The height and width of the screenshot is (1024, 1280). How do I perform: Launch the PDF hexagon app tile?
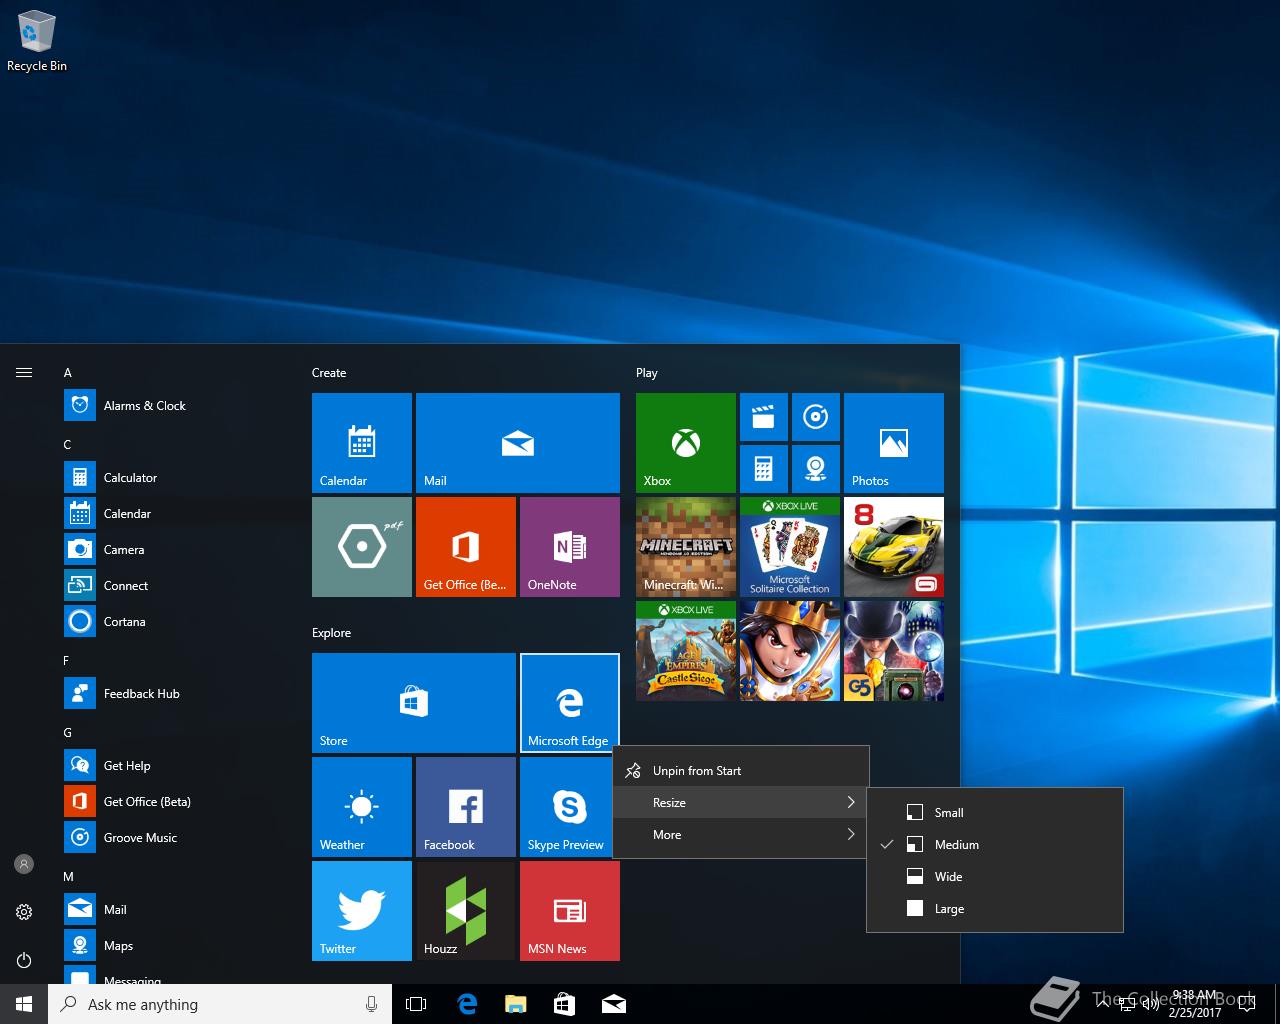(362, 547)
